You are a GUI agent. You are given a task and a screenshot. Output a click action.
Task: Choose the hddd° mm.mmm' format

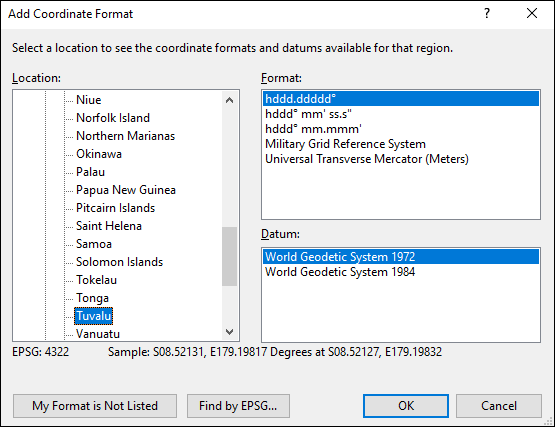click(401, 129)
